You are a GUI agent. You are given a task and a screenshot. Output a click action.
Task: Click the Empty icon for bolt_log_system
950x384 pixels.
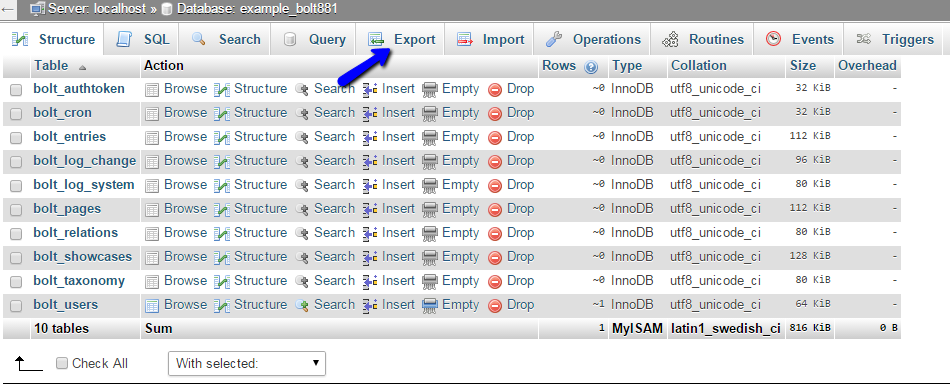430,185
